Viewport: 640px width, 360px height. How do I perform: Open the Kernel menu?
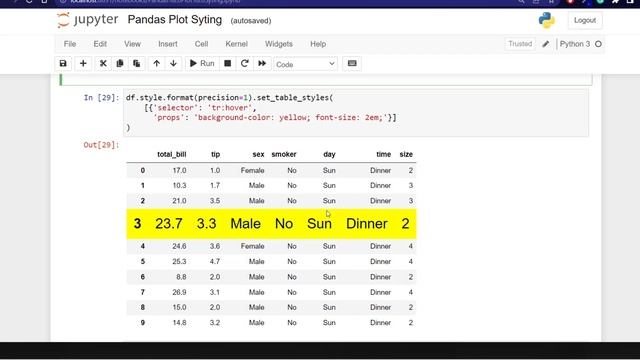236,44
